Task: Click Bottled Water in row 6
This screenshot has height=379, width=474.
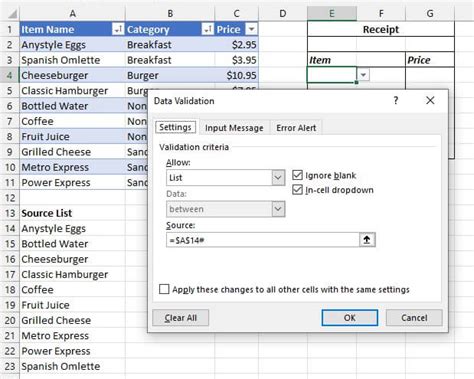Action: click(72, 106)
